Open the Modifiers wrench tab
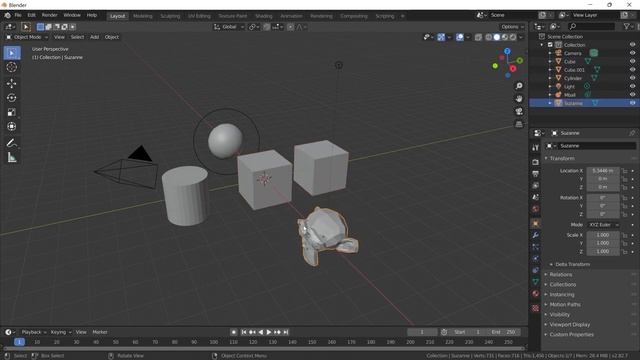 point(536,236)
